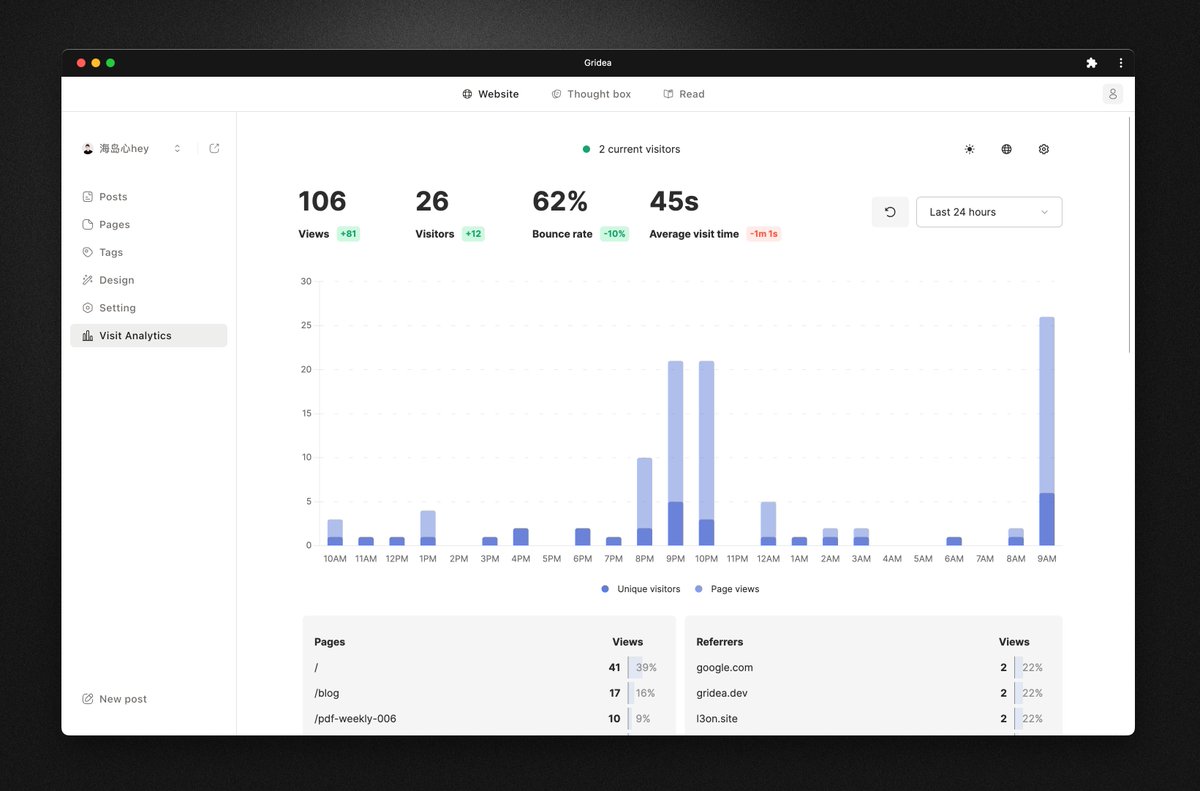Open Posts in the sidebar
The image size is (1200, 791).
click(x=148, y=197)
